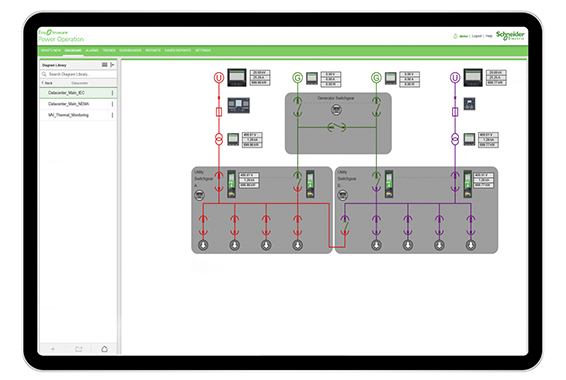This screenshot has height=380, width=566.
Task: Switch to the DIAGRAMS tab
Action: click(x=73, y=50)
